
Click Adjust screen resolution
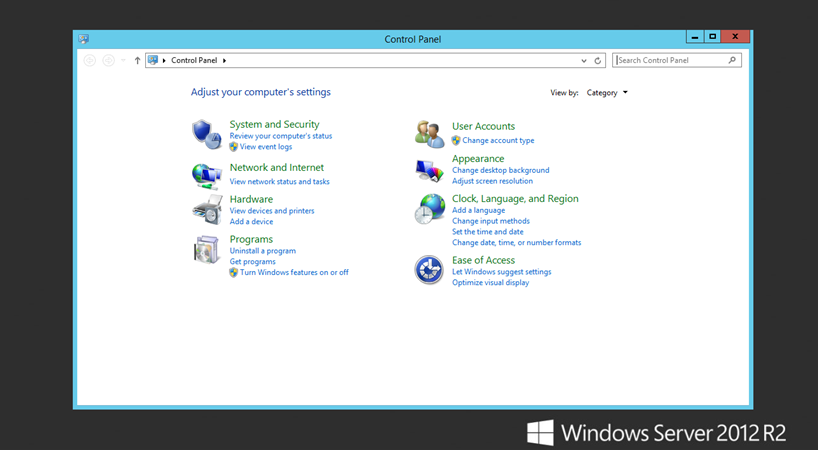point(492,181)
